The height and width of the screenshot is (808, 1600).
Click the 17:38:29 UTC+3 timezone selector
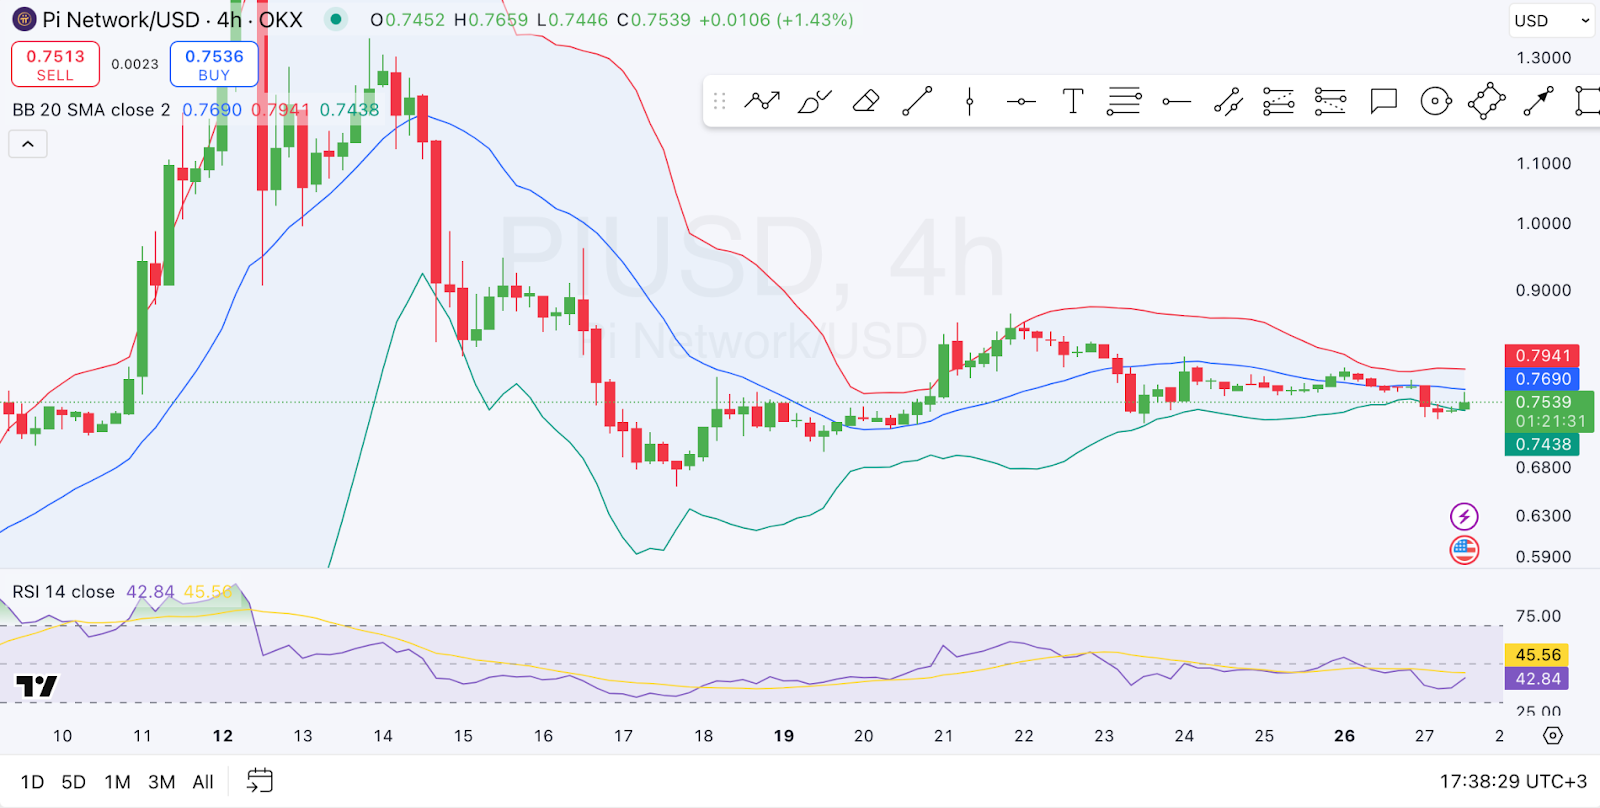[1512, 782]
